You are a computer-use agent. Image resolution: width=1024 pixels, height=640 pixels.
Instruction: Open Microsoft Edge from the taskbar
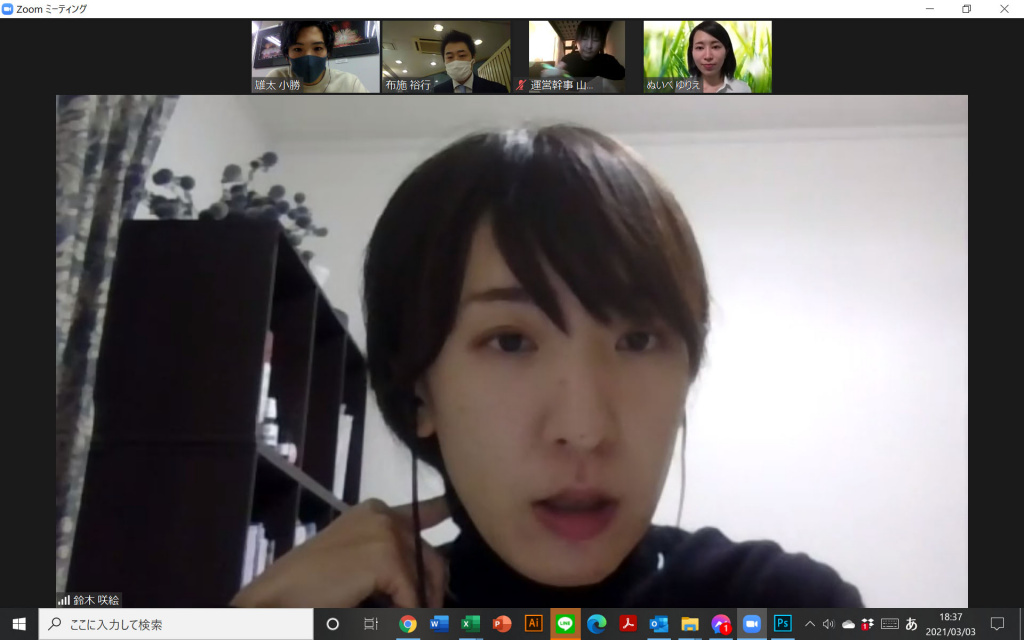[597, 624]
